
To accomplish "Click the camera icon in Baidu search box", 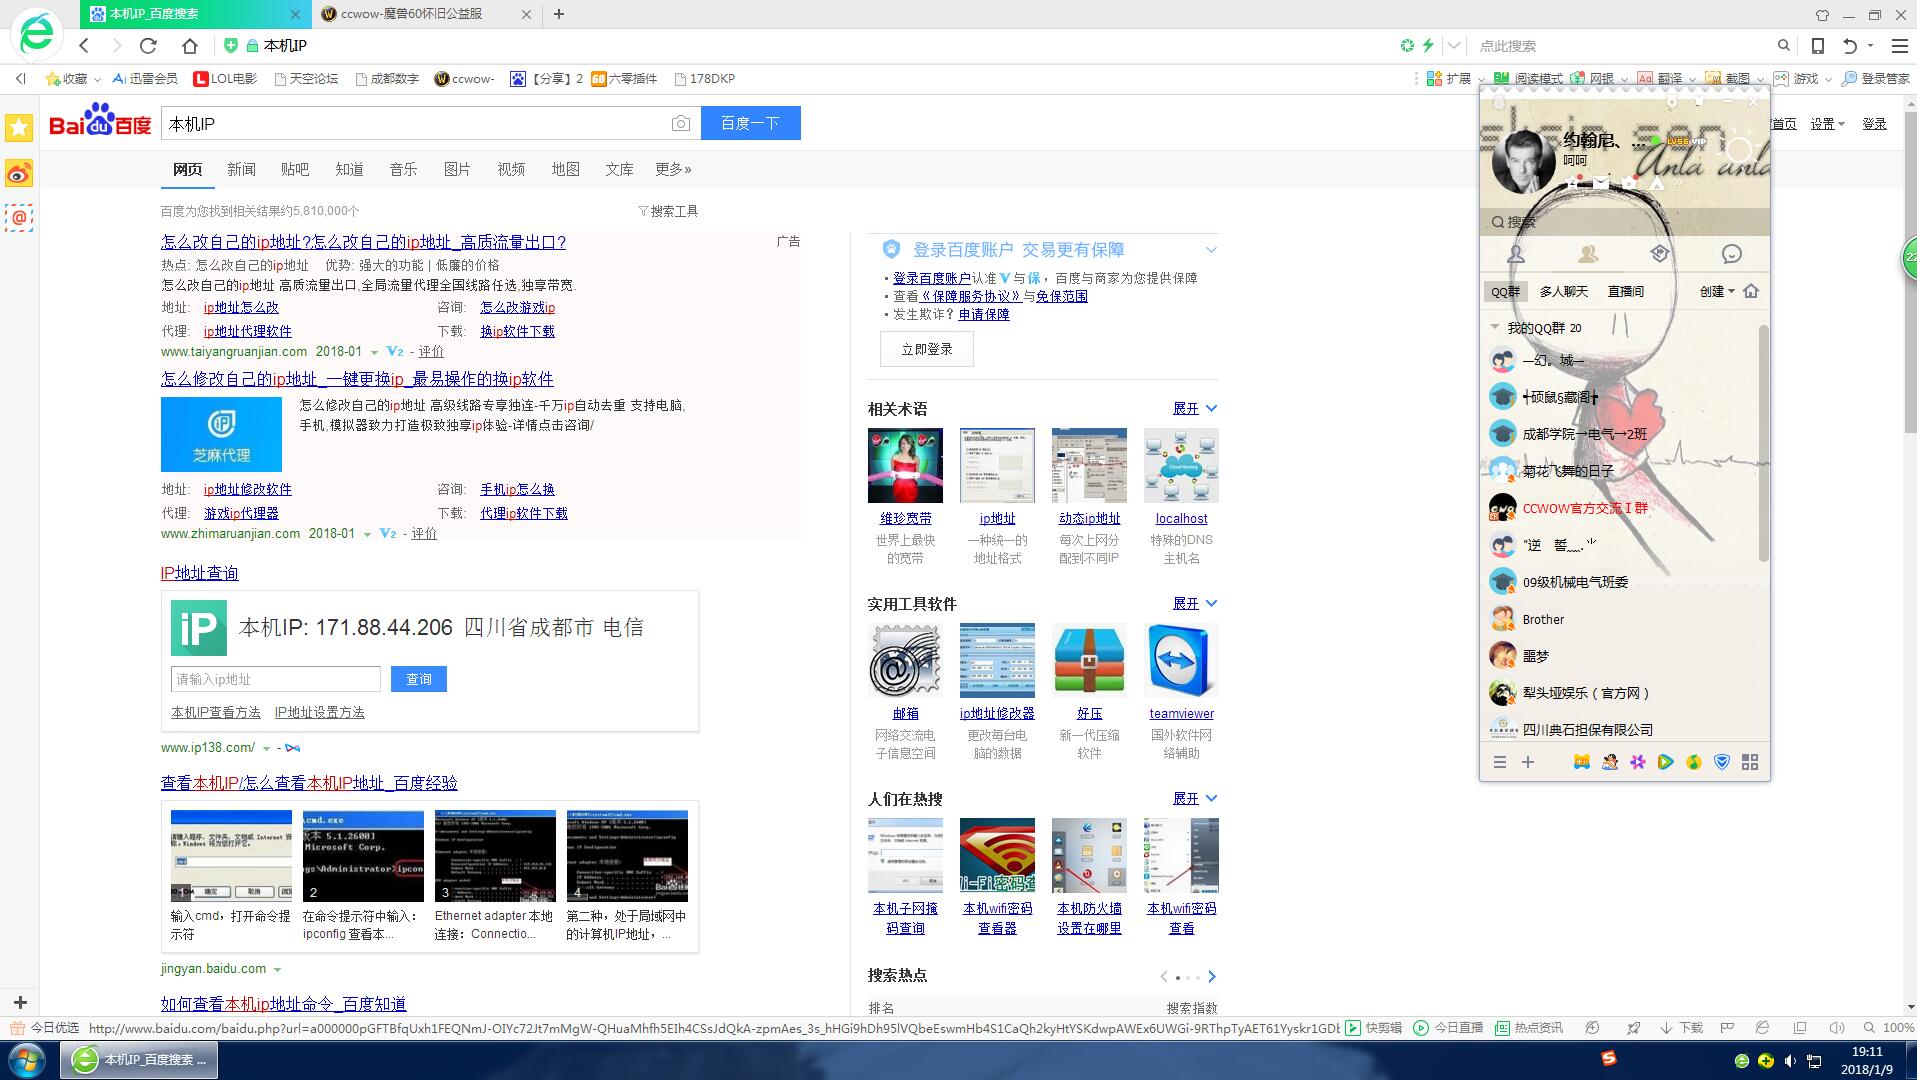I will click(680, 123).
